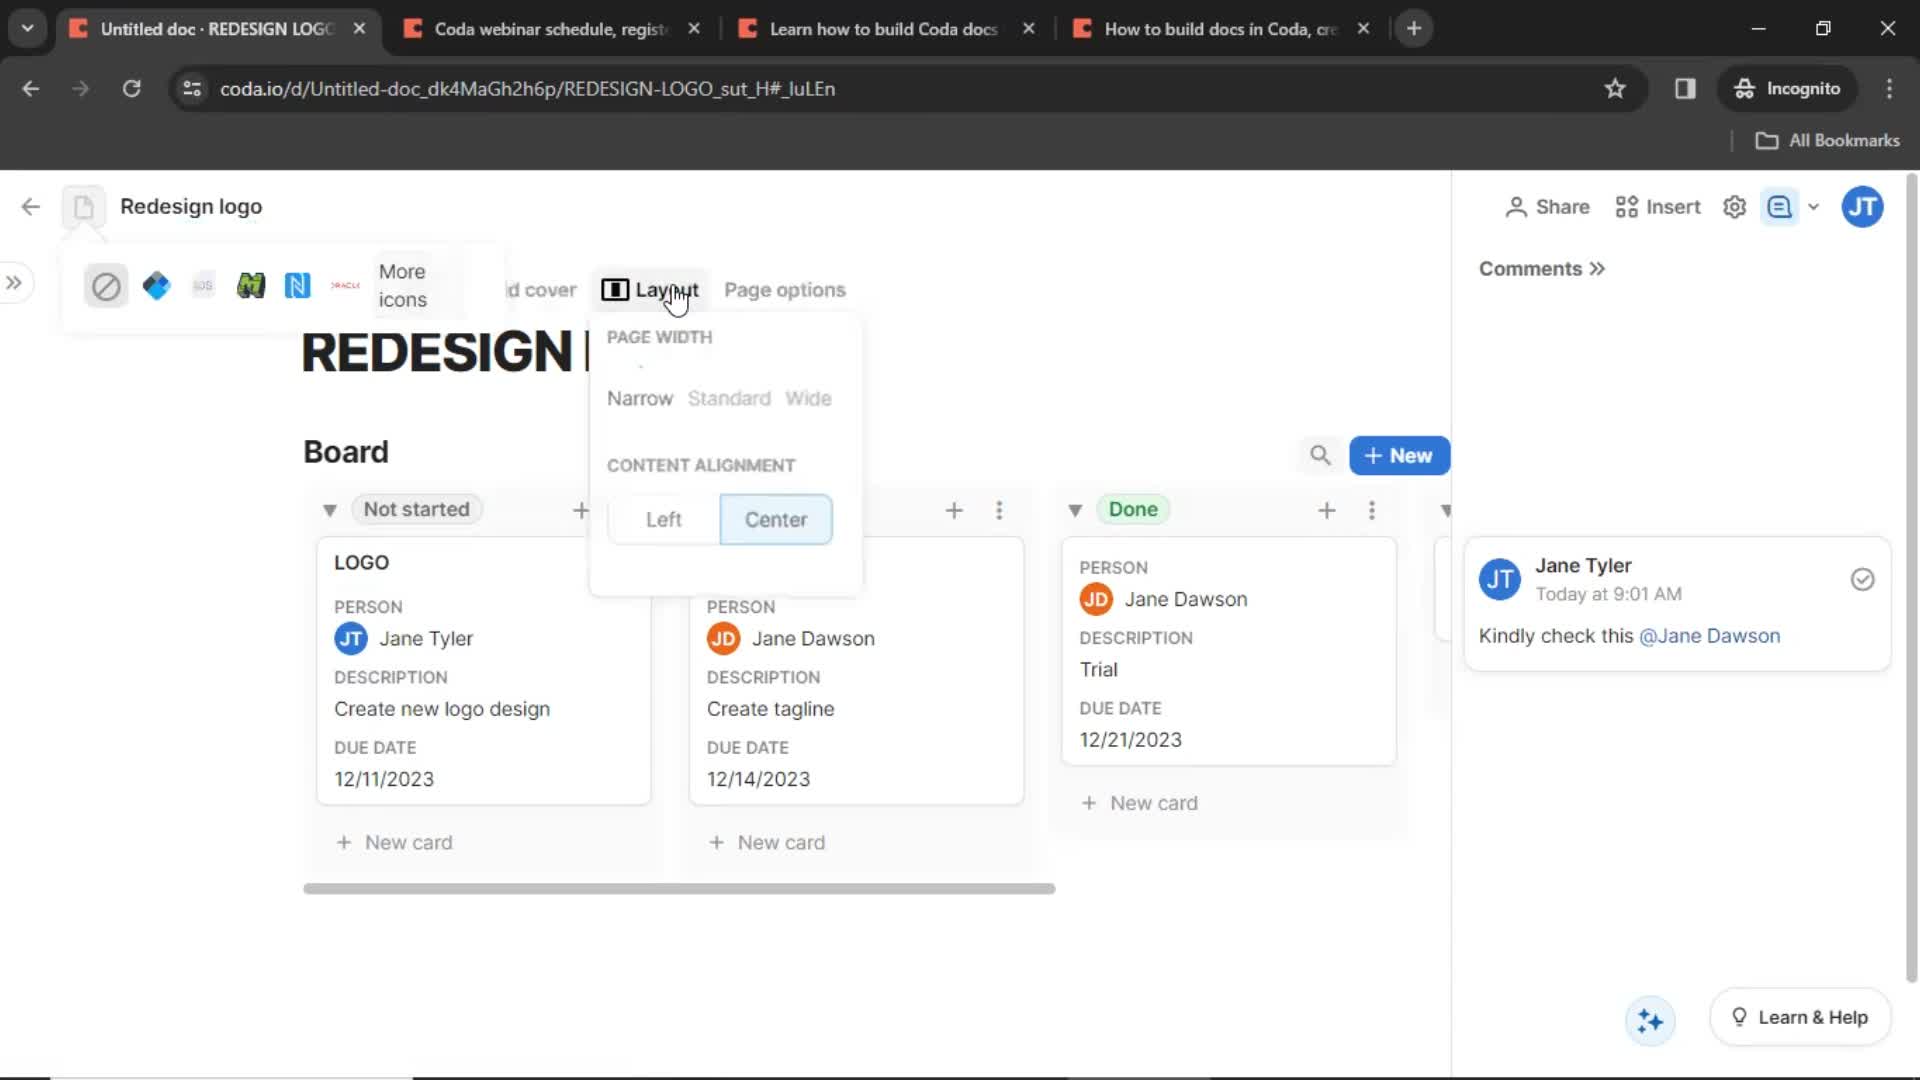The width and height of the screenshot is (1920, 1080).
Task: Click the Layout page options icon
Action: click(x=613, y=290)
